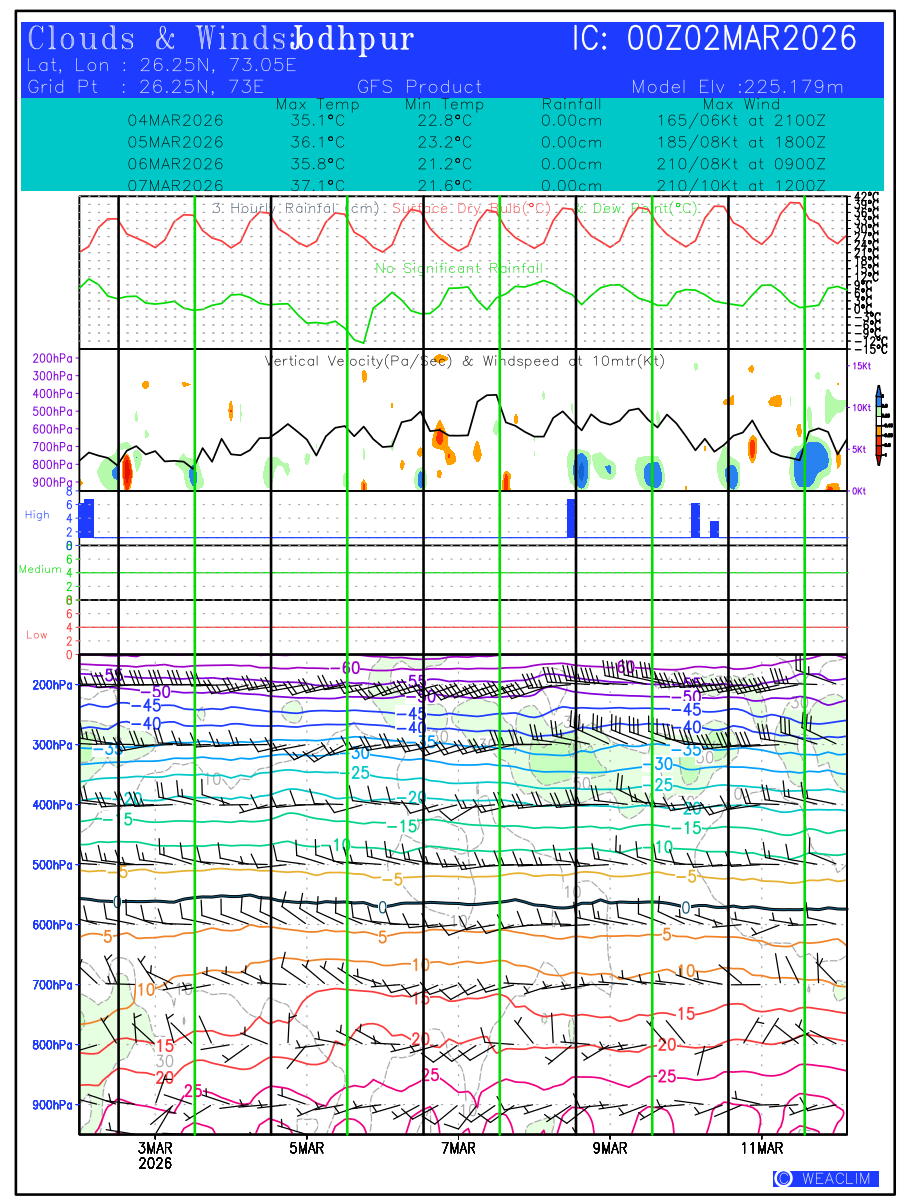Select the 11MAR date axis label
This screenshot has width=900, height=1200.
pyautogui.click(x=762, y=1148)
